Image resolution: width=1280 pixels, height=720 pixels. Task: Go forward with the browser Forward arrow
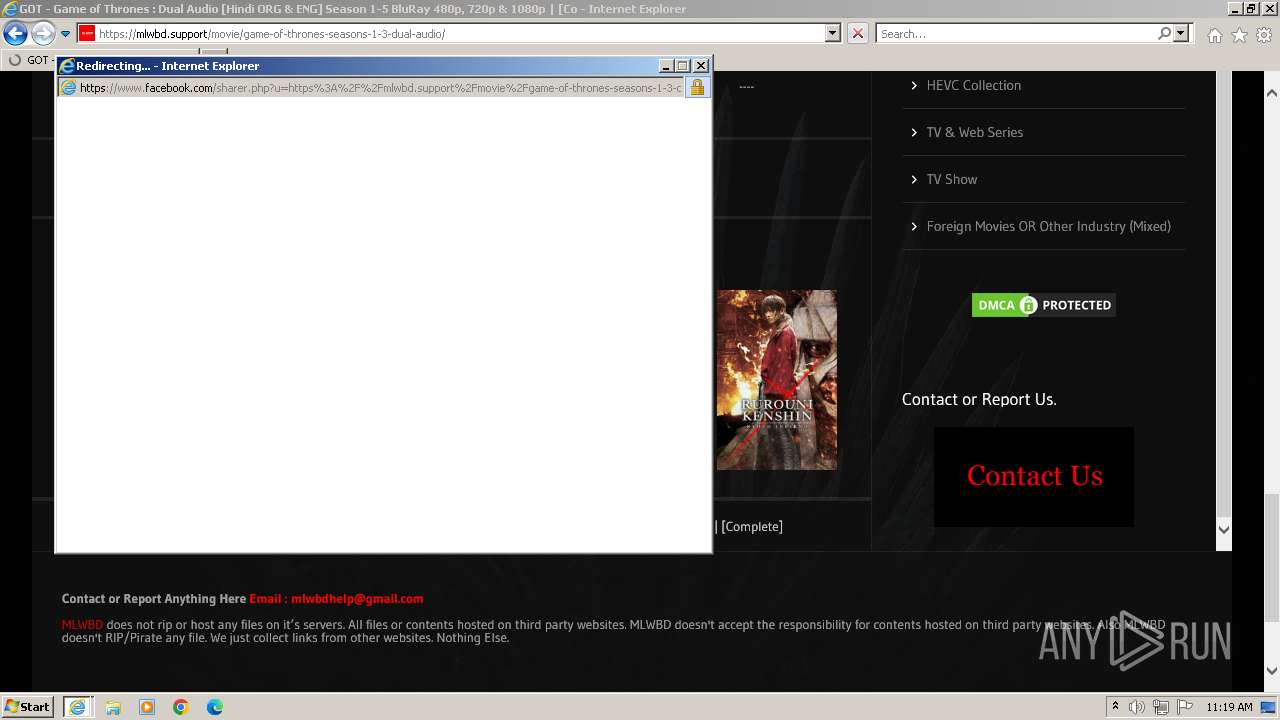click(x=43, y=34)
